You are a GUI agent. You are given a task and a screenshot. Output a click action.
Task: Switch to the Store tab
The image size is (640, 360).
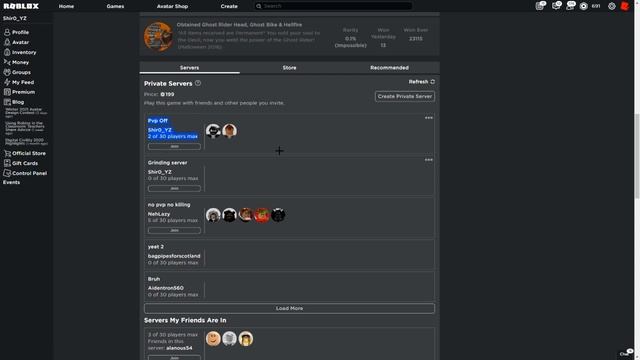pos(289,68)
